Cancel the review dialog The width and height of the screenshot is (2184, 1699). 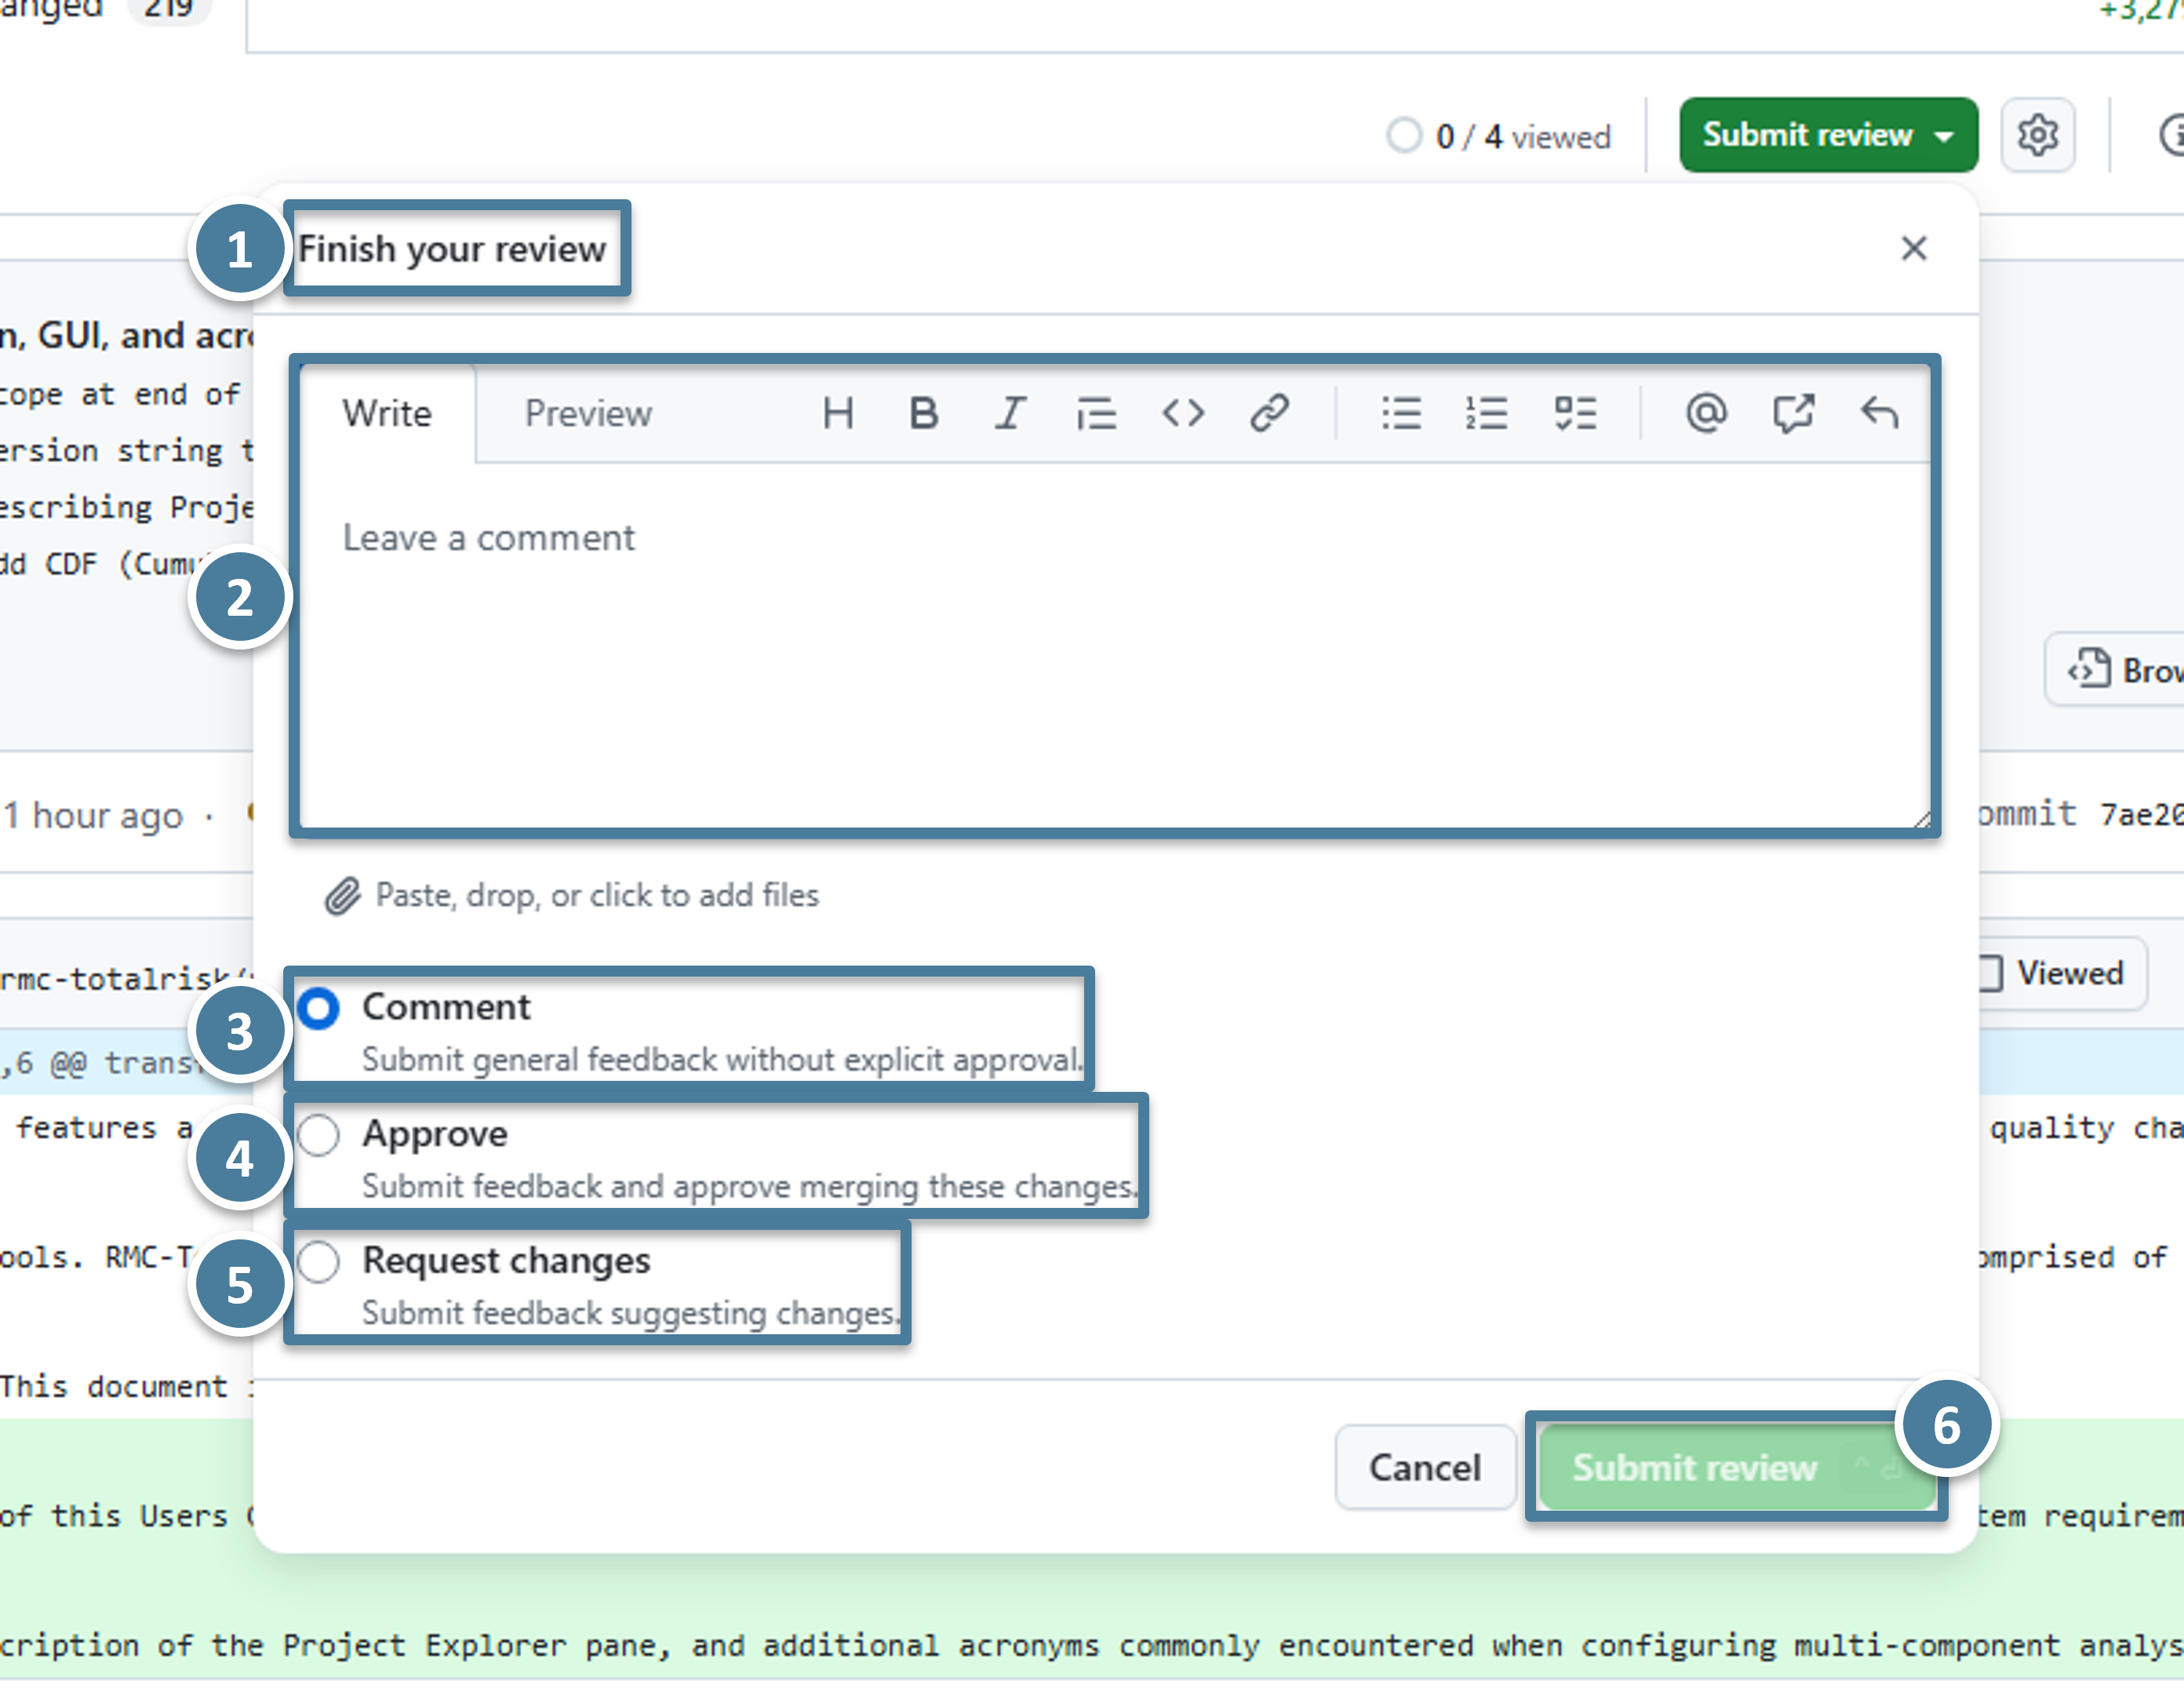[x=1424, y=1467]
